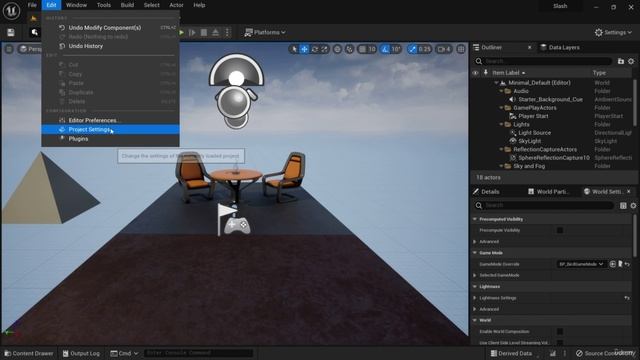640x360 pixels.
Task: Reset GameMode Override to default arrow icon
Action: 627,264
